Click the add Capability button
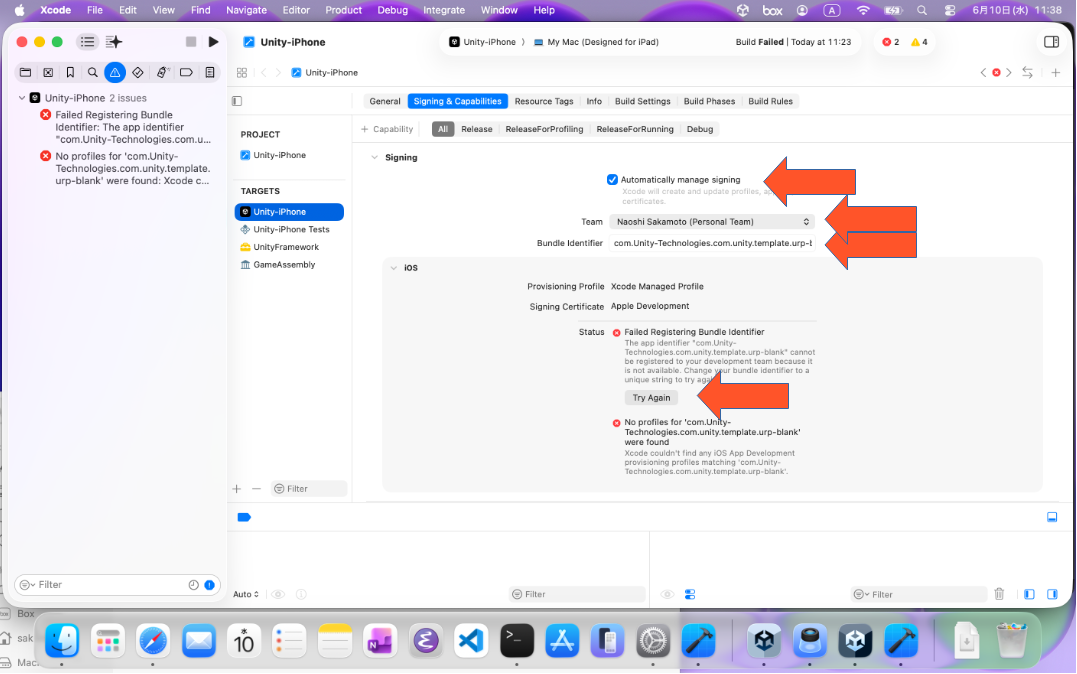 [387, 129]
